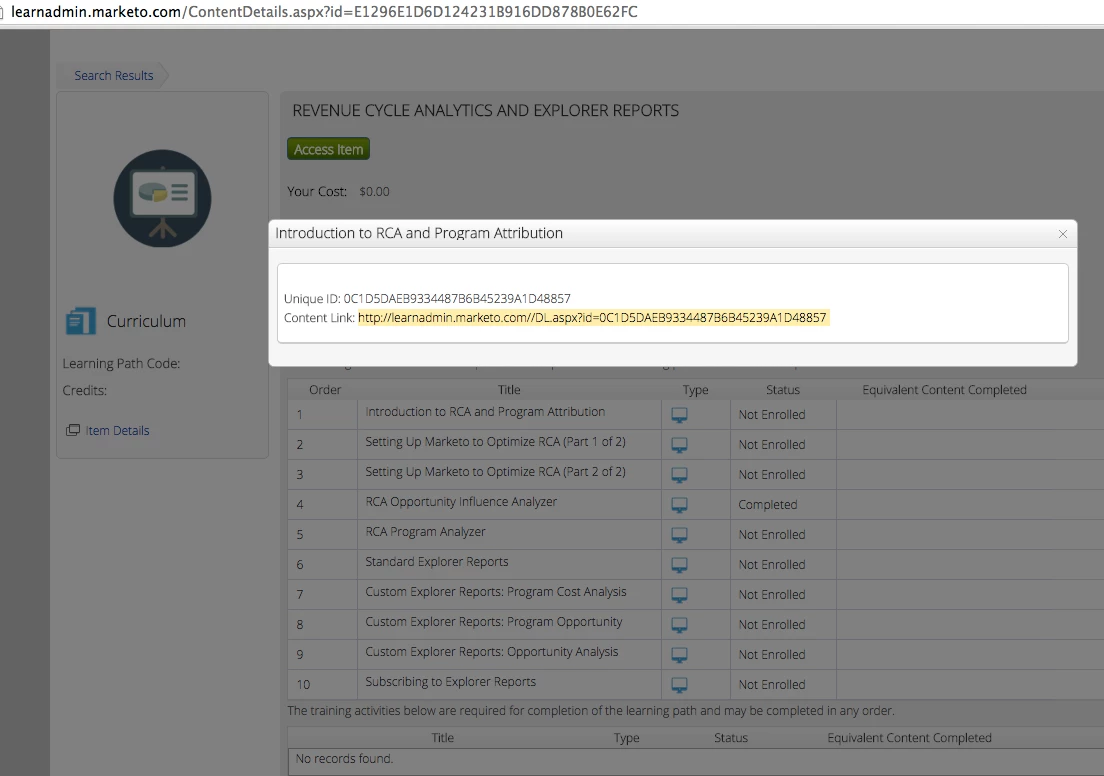Select Custom Explorer Reports: Opportunity Analysis
The image size is (1104, 776).
[x=491, y=652]
